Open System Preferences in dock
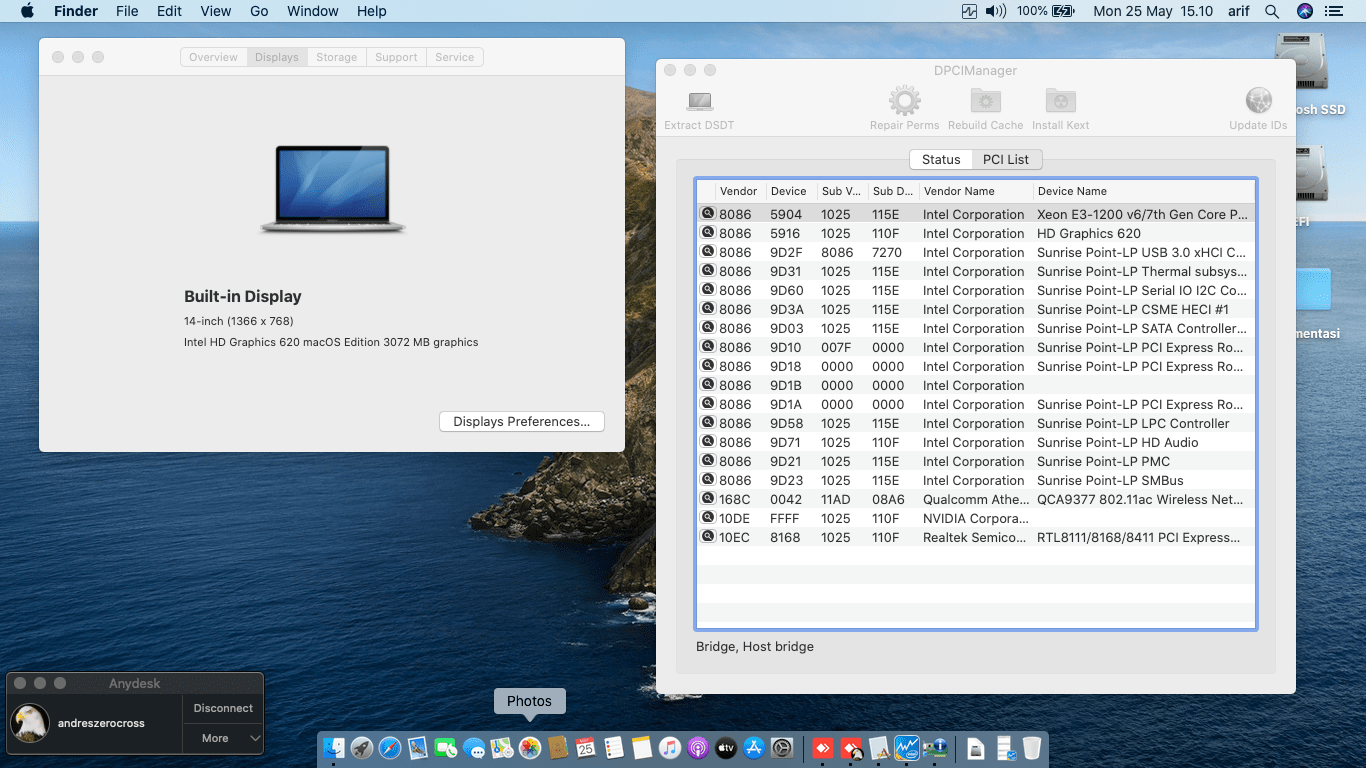This screenshot has height=768, width=1366. [783, 748]
